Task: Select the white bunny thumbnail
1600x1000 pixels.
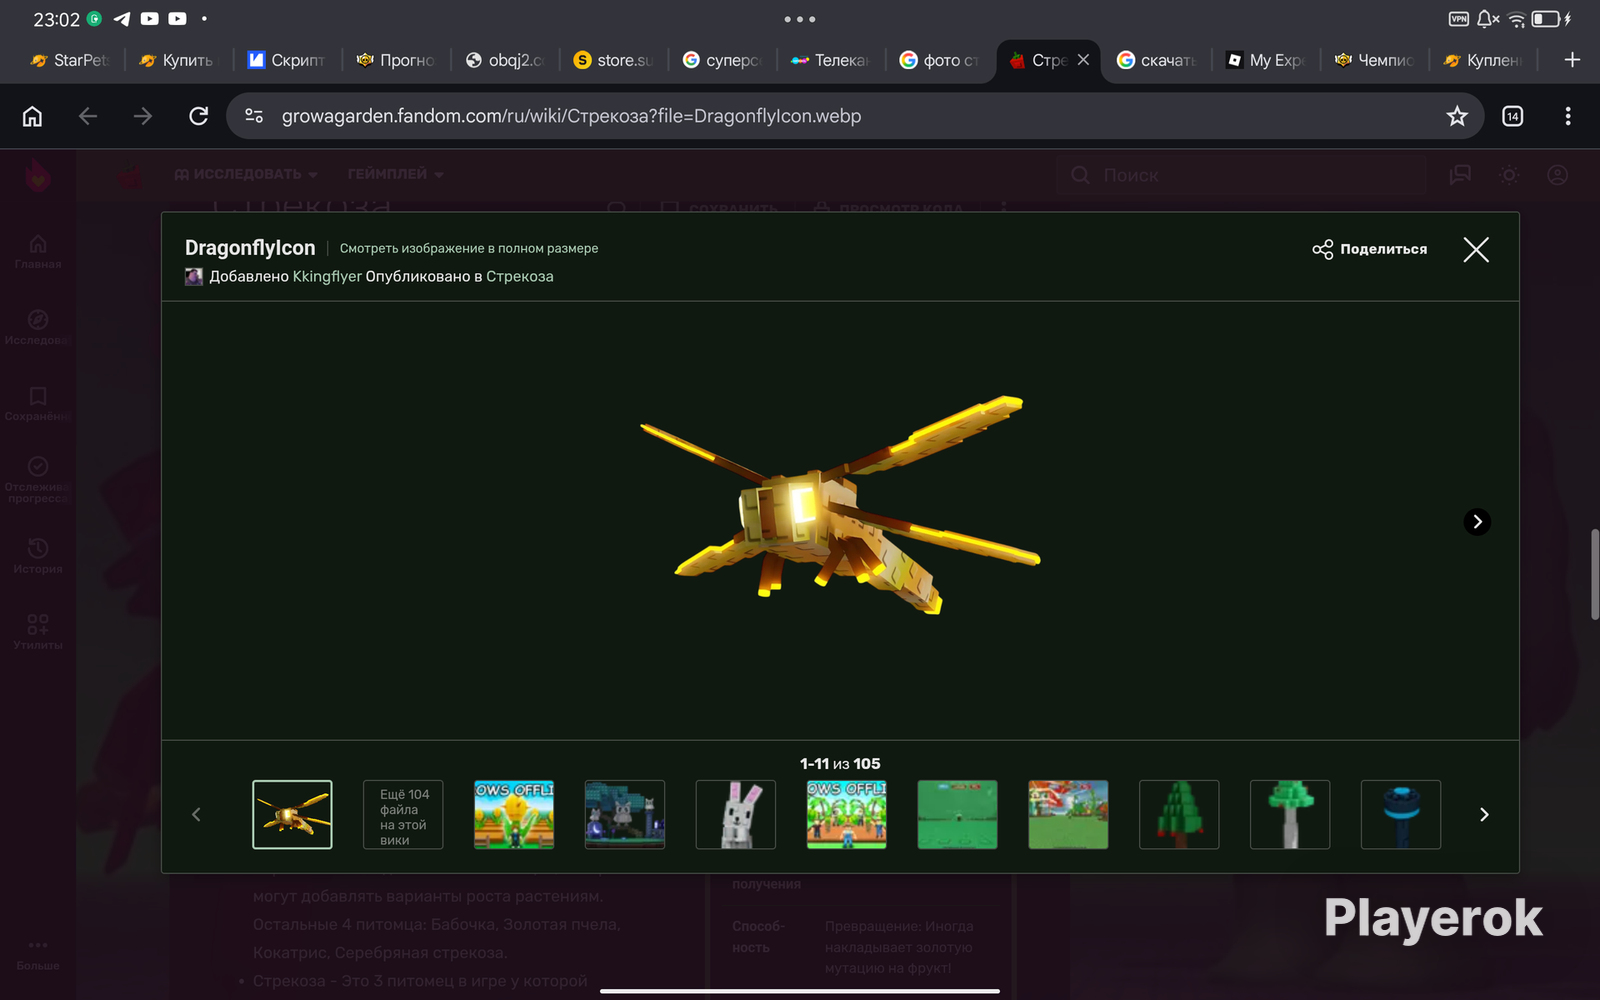Action: 736,815
